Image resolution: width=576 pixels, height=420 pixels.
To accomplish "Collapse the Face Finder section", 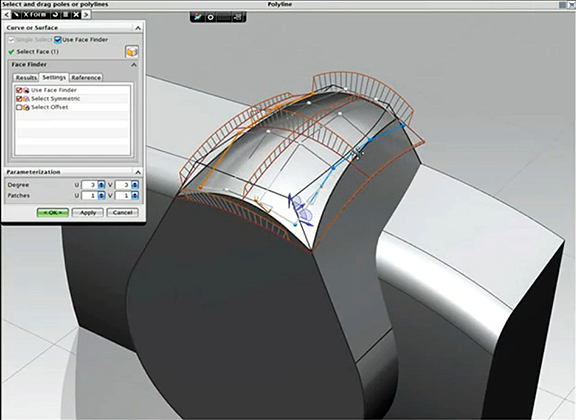I will (134, 65).
